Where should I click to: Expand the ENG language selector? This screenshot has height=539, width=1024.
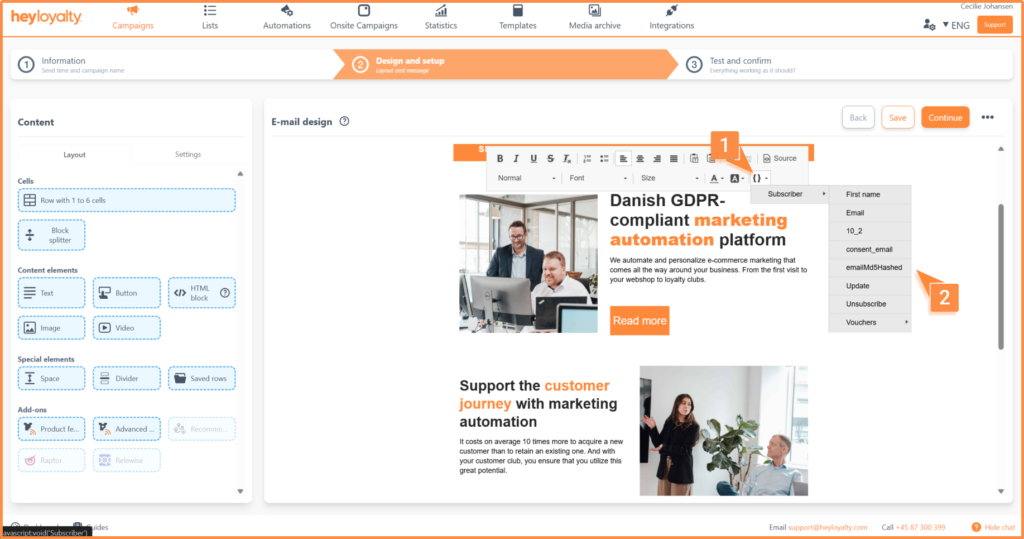[955, 25]
